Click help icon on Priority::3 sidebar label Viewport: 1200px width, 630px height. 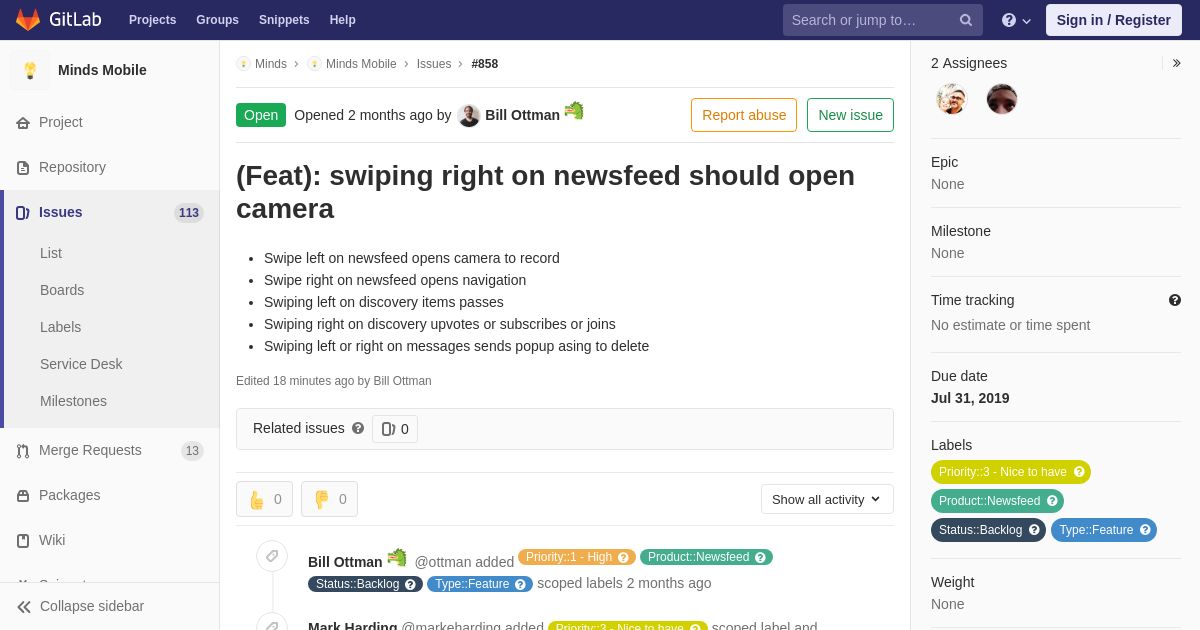click(1079, 472)
